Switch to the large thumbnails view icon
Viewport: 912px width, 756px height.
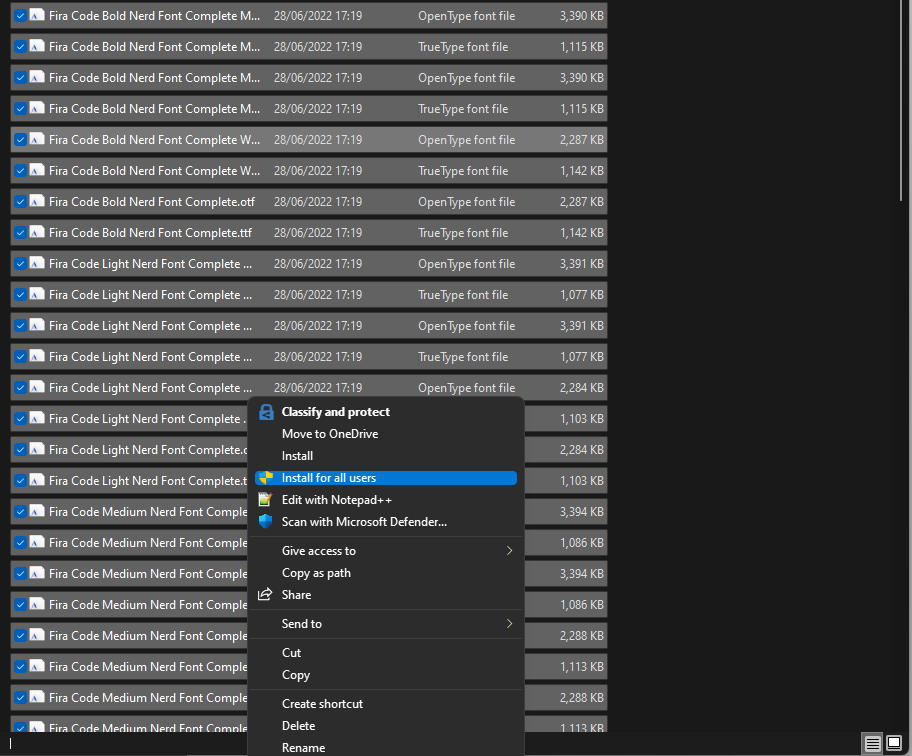[894, 743]
